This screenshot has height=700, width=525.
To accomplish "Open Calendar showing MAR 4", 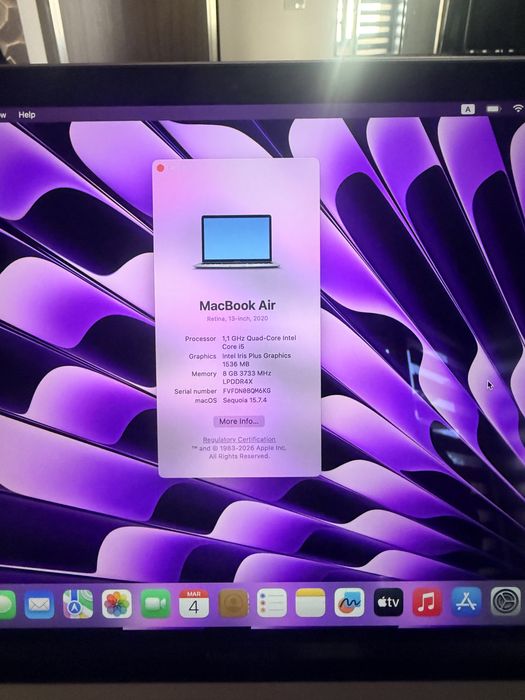I will click(x=194, y=603).
